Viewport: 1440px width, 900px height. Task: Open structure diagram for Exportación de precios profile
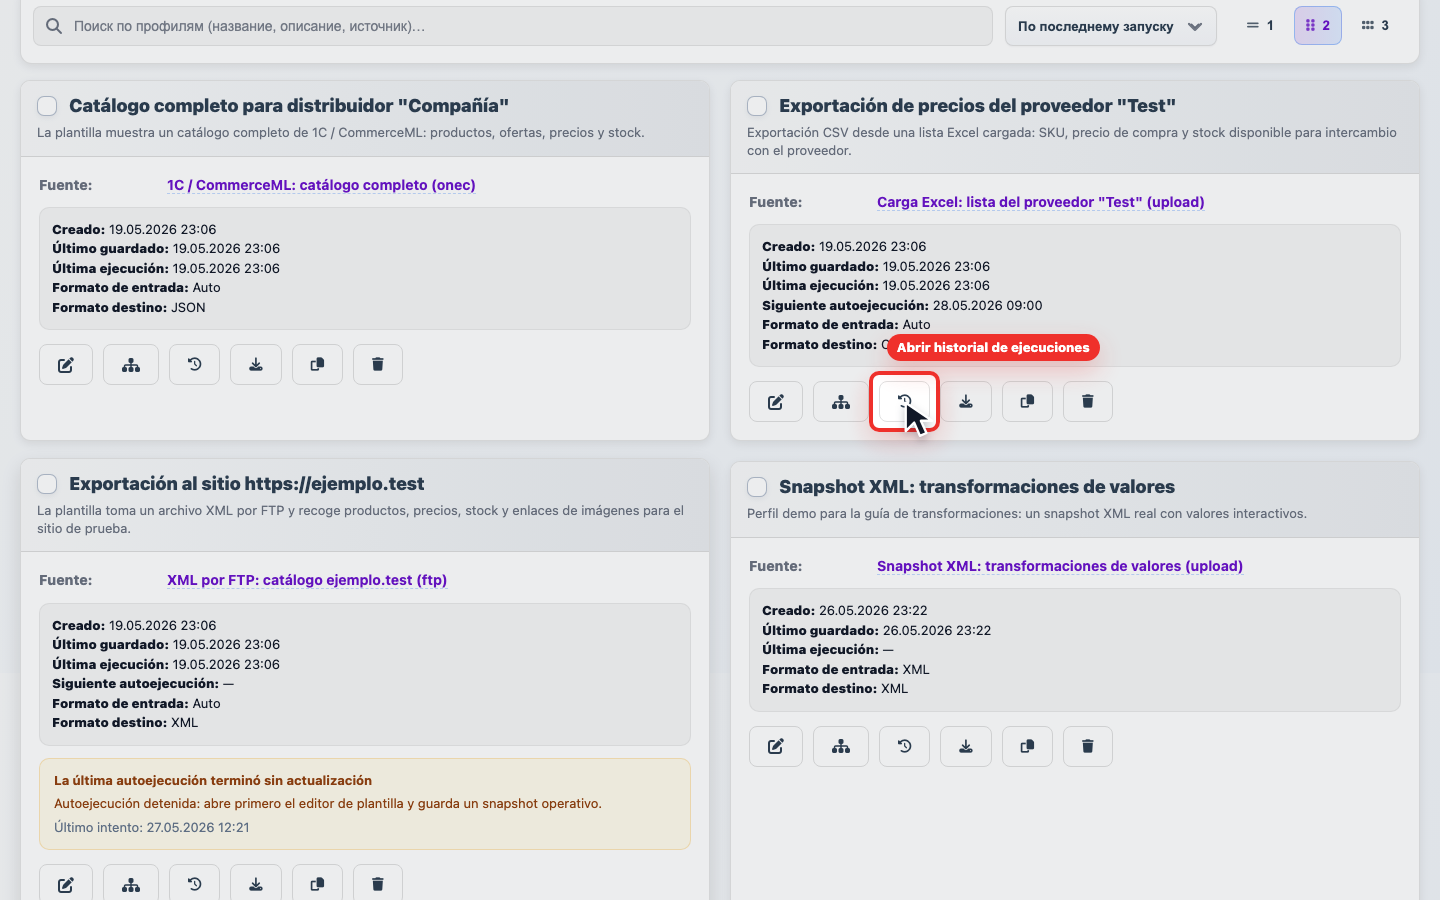tap(841, 402)
